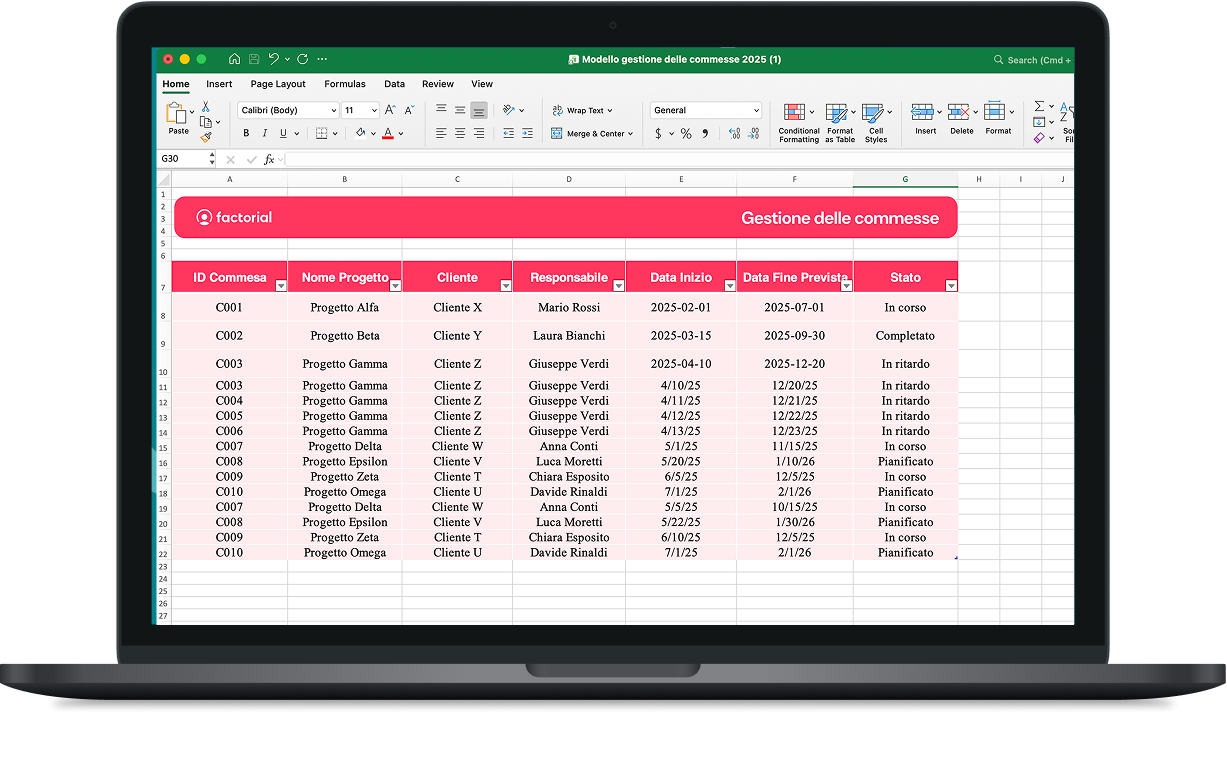Toggle Wrap Text option

[x=582, y=110]
